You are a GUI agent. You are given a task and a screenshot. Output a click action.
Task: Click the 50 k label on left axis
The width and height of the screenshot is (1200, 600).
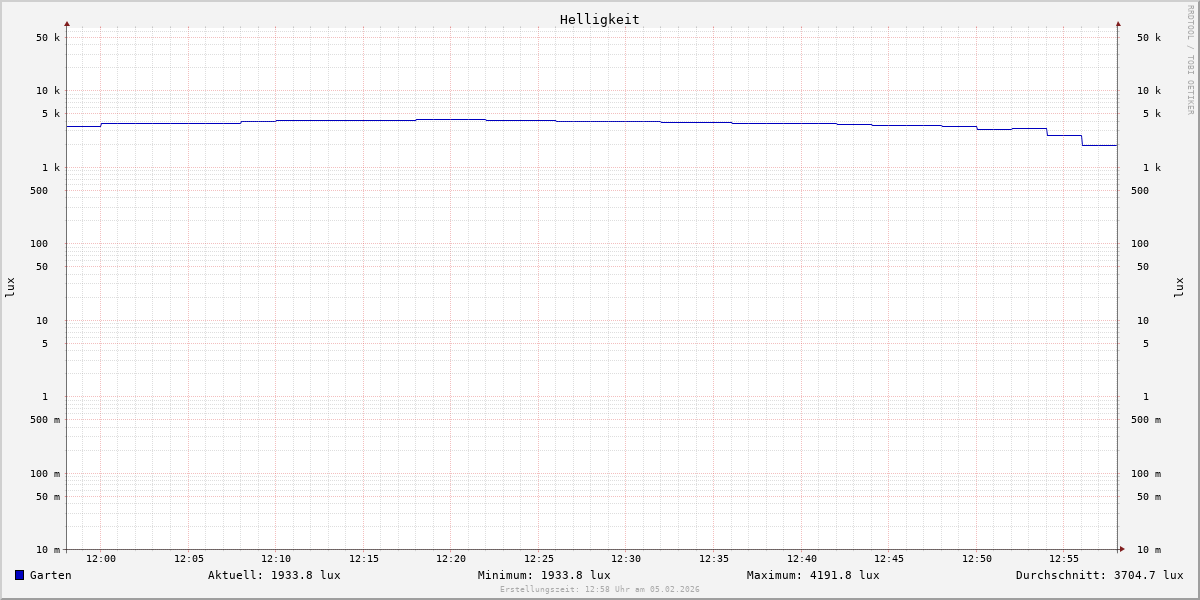48,38
